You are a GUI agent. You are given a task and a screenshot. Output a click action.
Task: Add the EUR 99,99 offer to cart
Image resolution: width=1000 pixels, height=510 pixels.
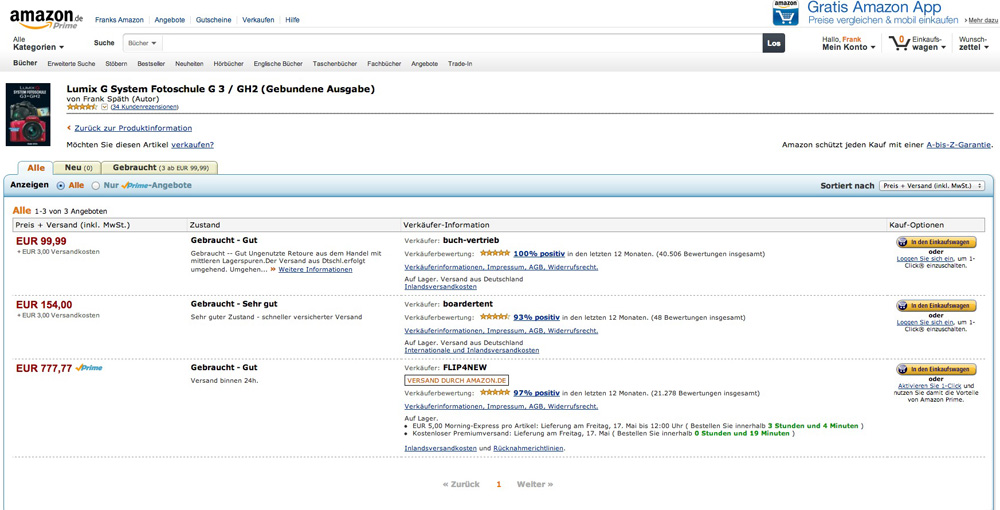pyautogui.click(x=936, y=242)
